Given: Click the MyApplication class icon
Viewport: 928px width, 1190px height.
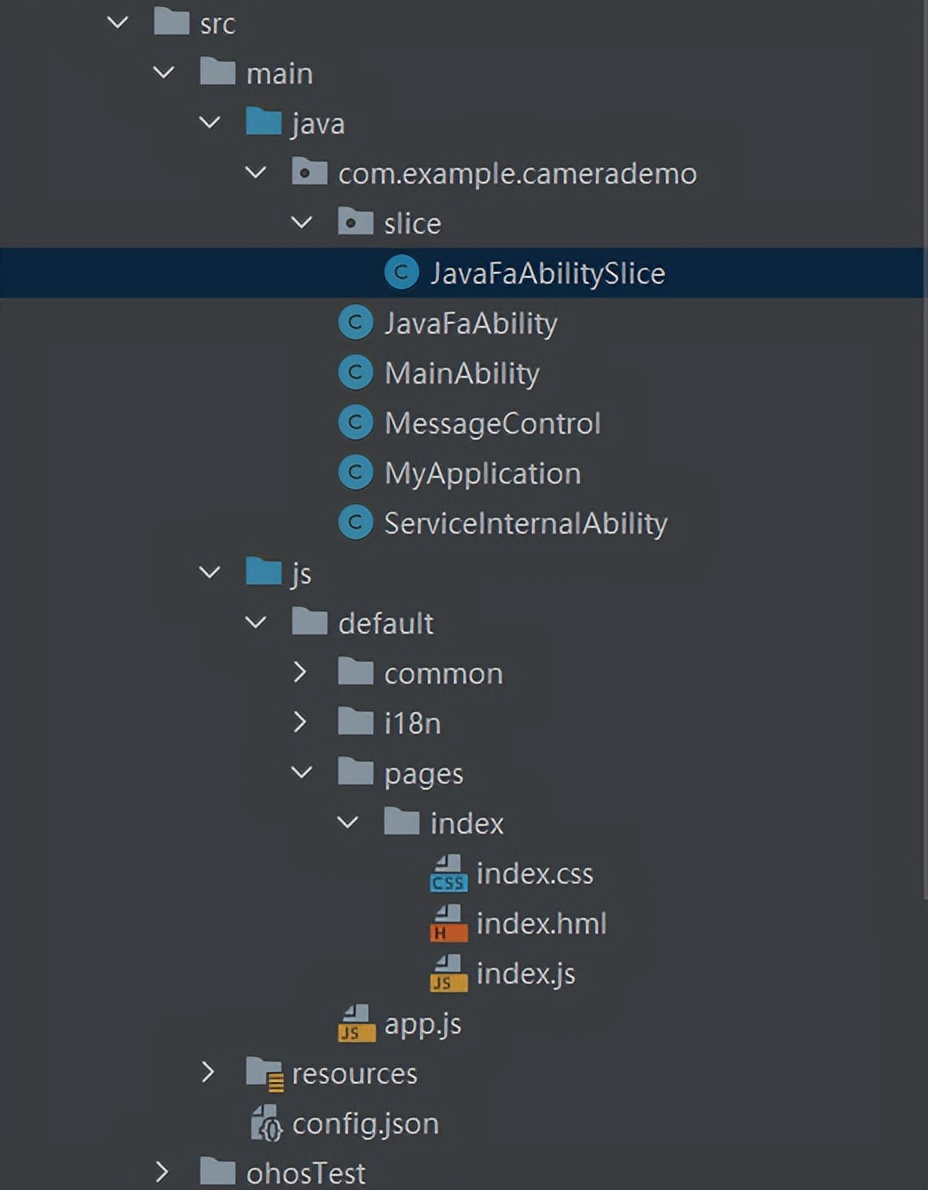Looking at the screenshot, I should pos(355,472).
